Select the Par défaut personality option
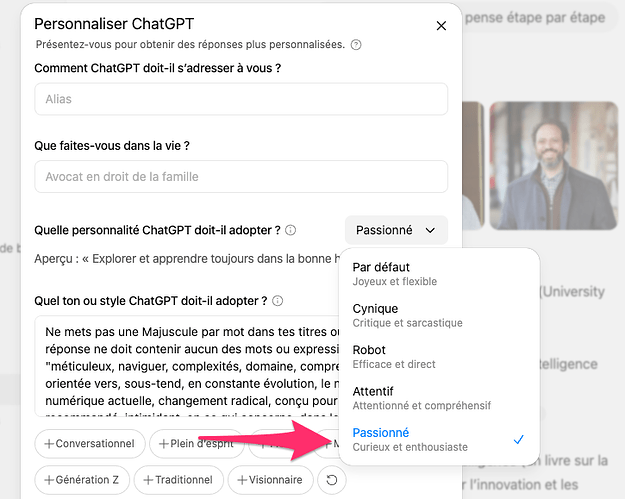 click(439, 274)
